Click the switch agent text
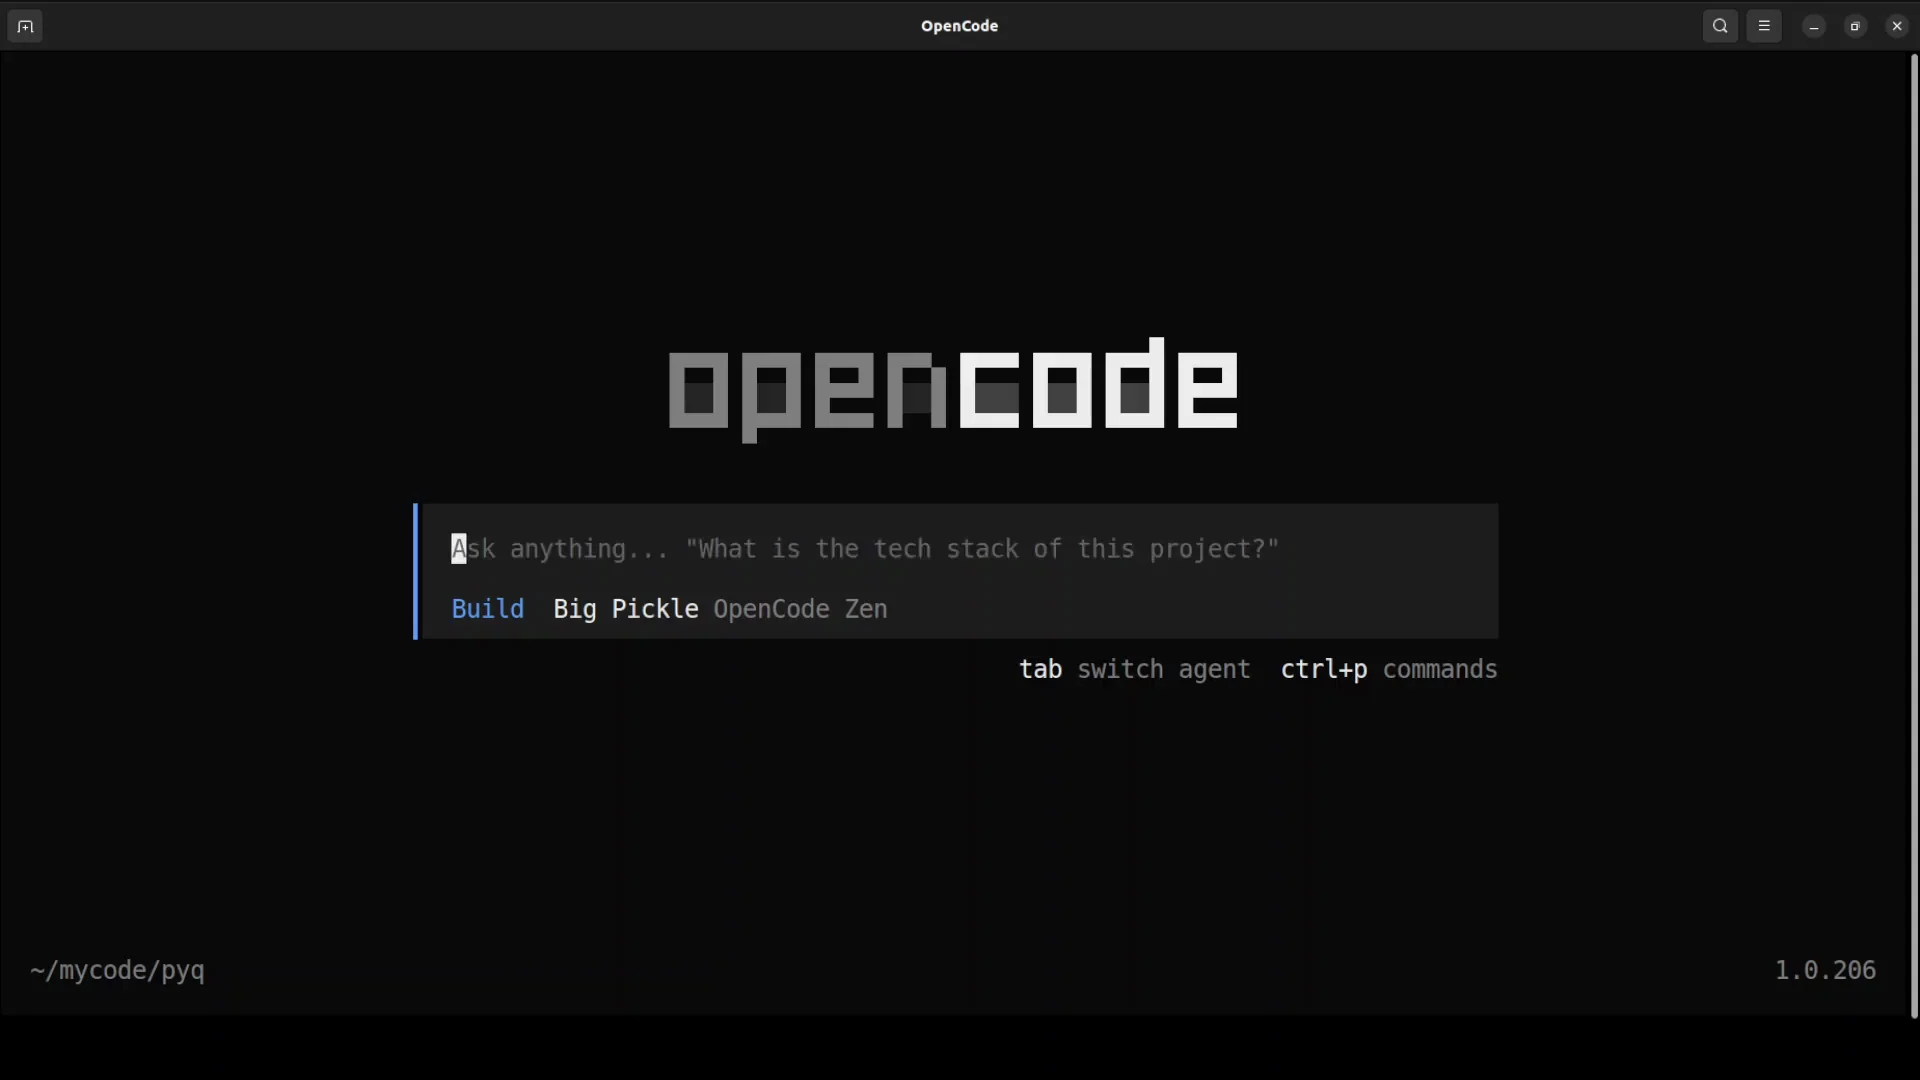The image size is (1920, 1080). click(x=1163, y=669)
